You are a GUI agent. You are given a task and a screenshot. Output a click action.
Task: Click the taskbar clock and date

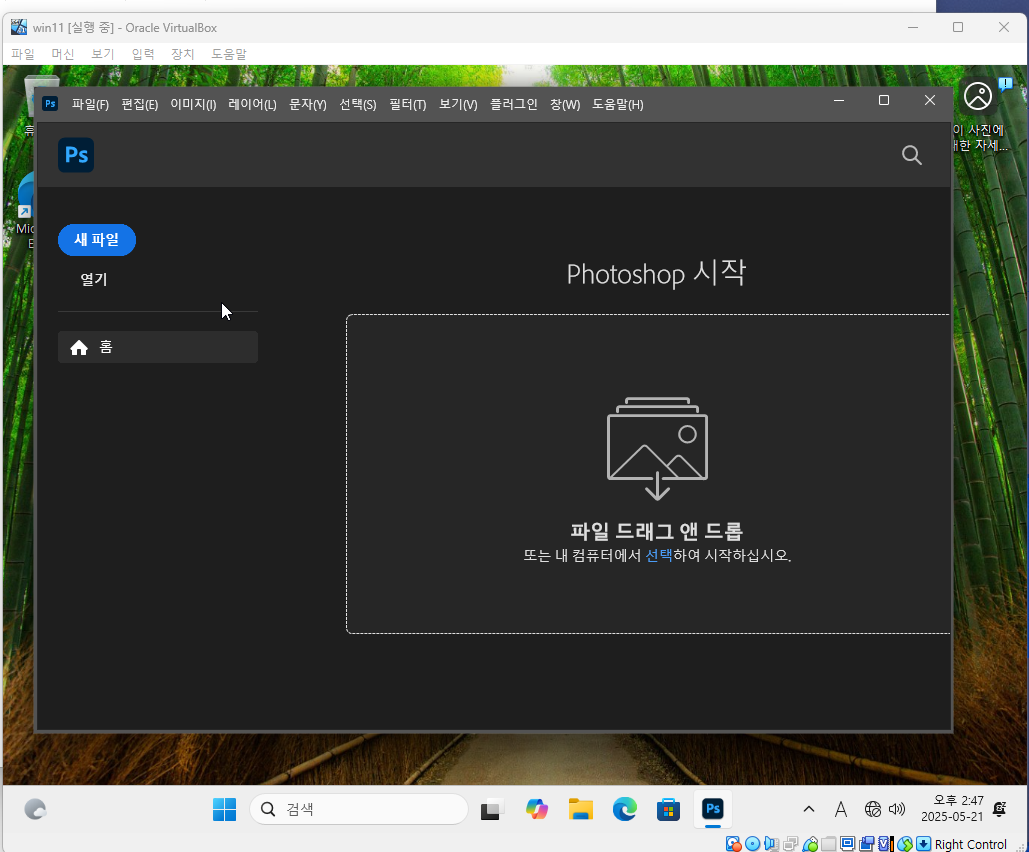pyautogui.click(x=952, y=809)
